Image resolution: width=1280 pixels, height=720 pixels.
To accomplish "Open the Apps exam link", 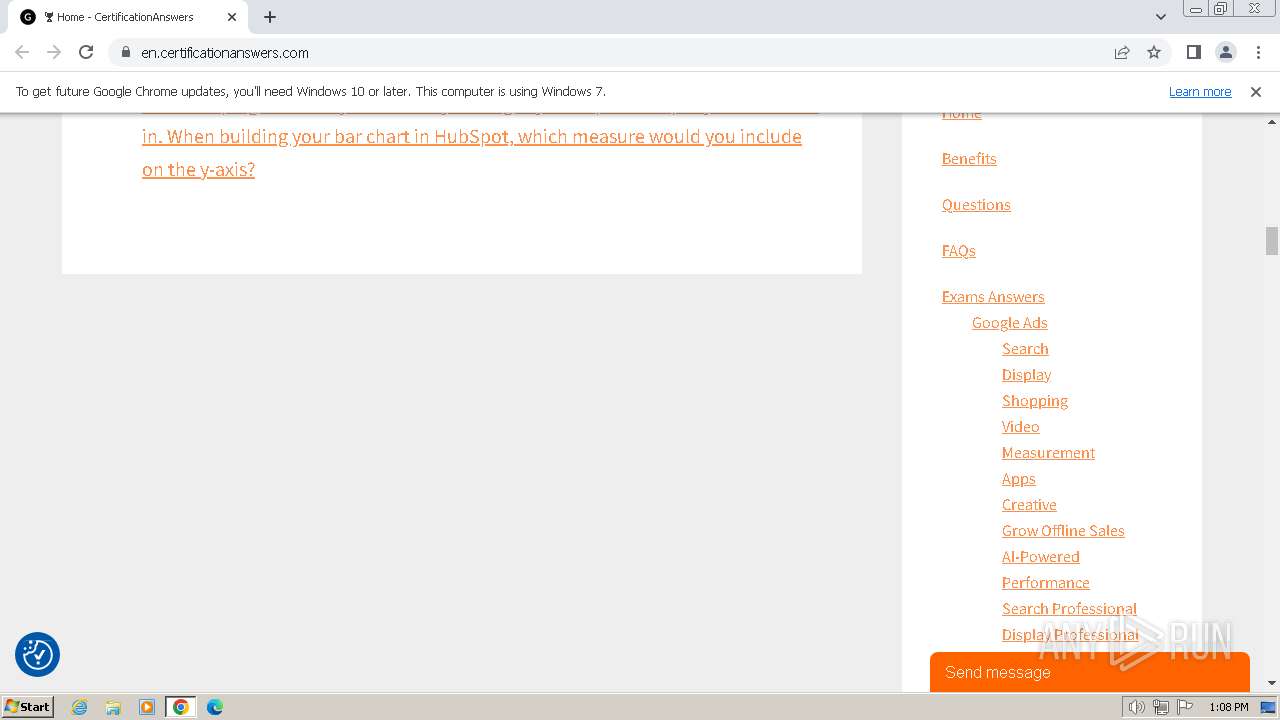I will tap(1019, 478).
